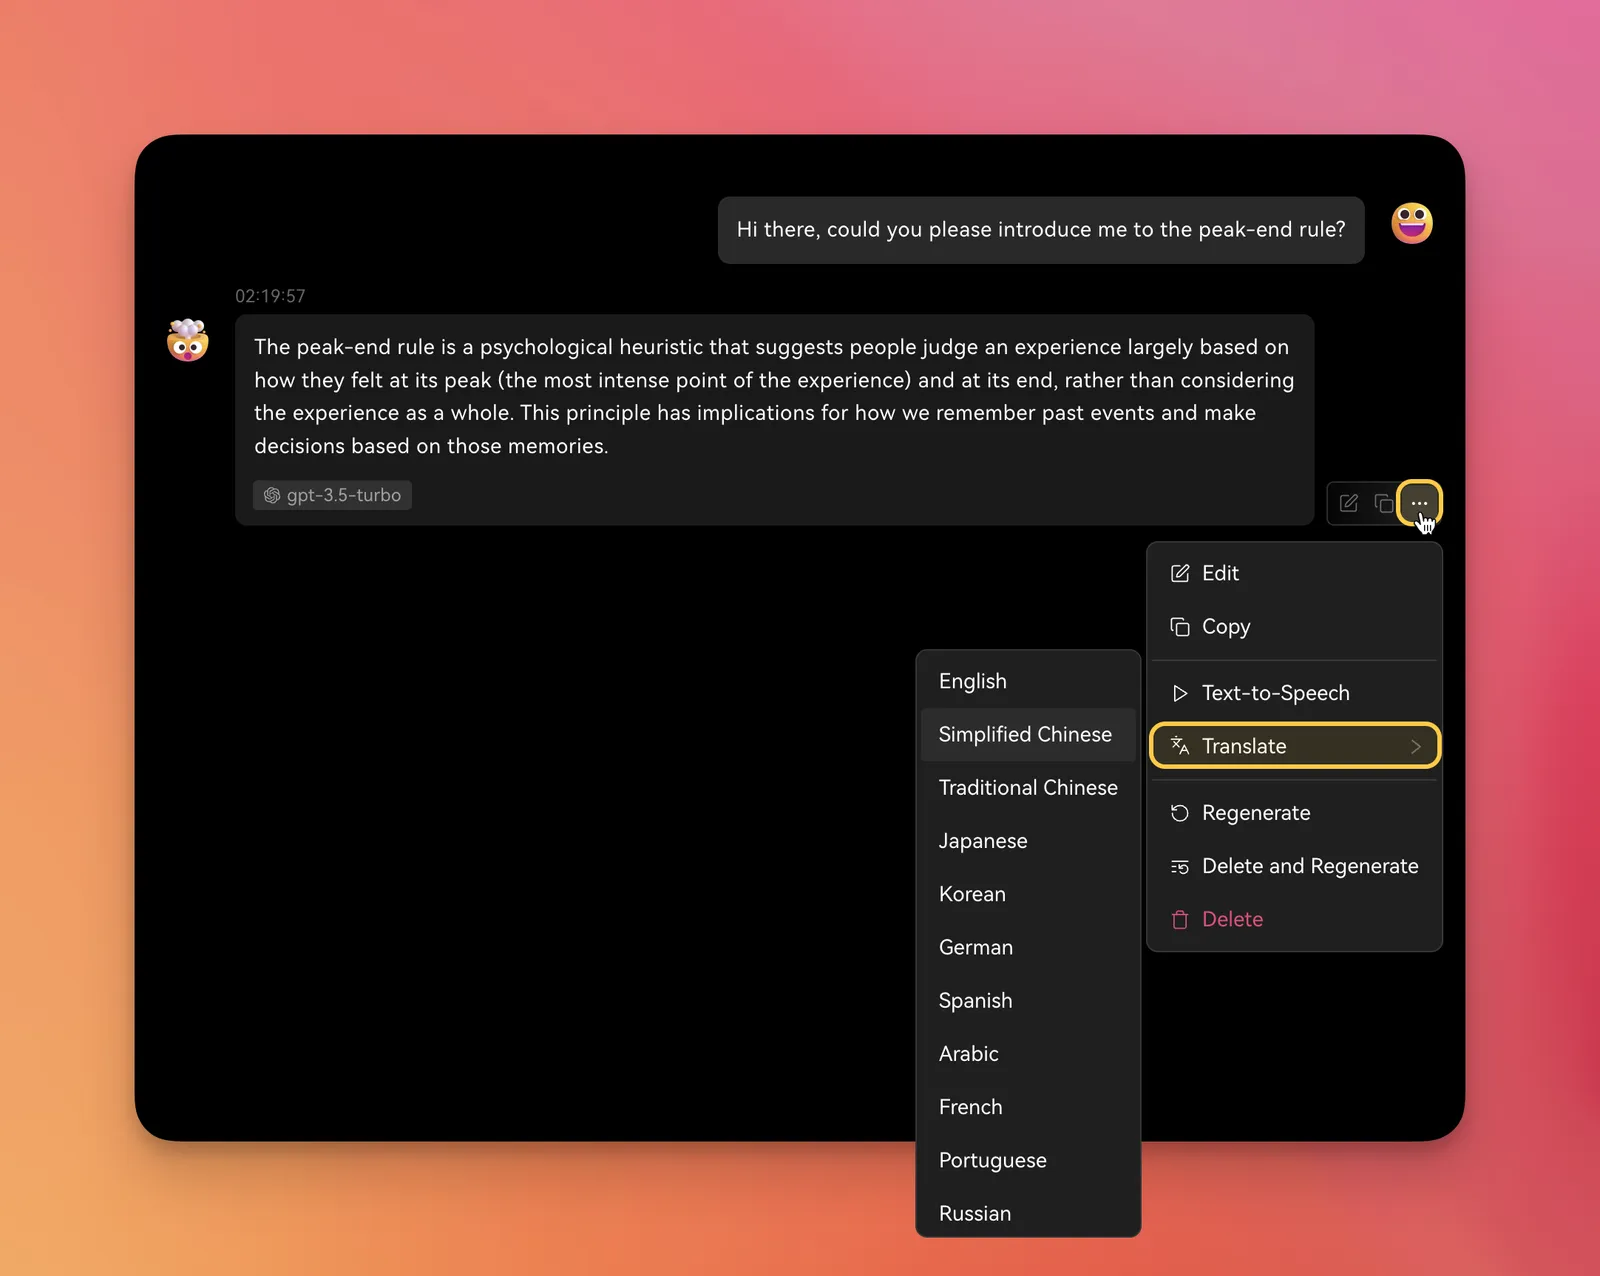Click the user's peak-end rule message bubble

(x=1040, y=230)
